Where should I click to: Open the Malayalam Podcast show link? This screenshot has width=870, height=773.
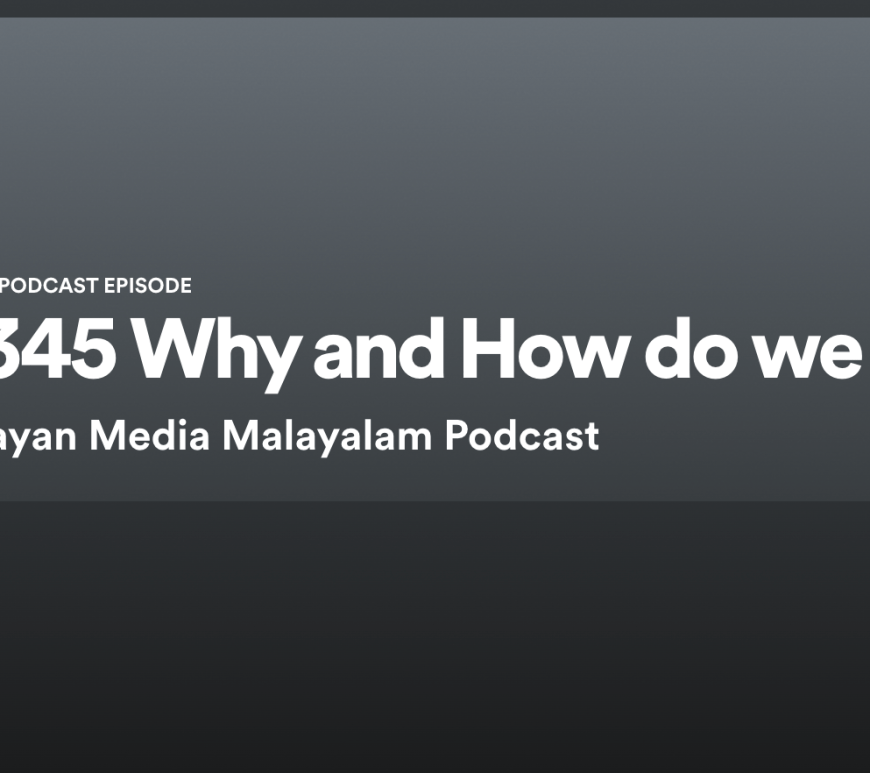[300, 436]
